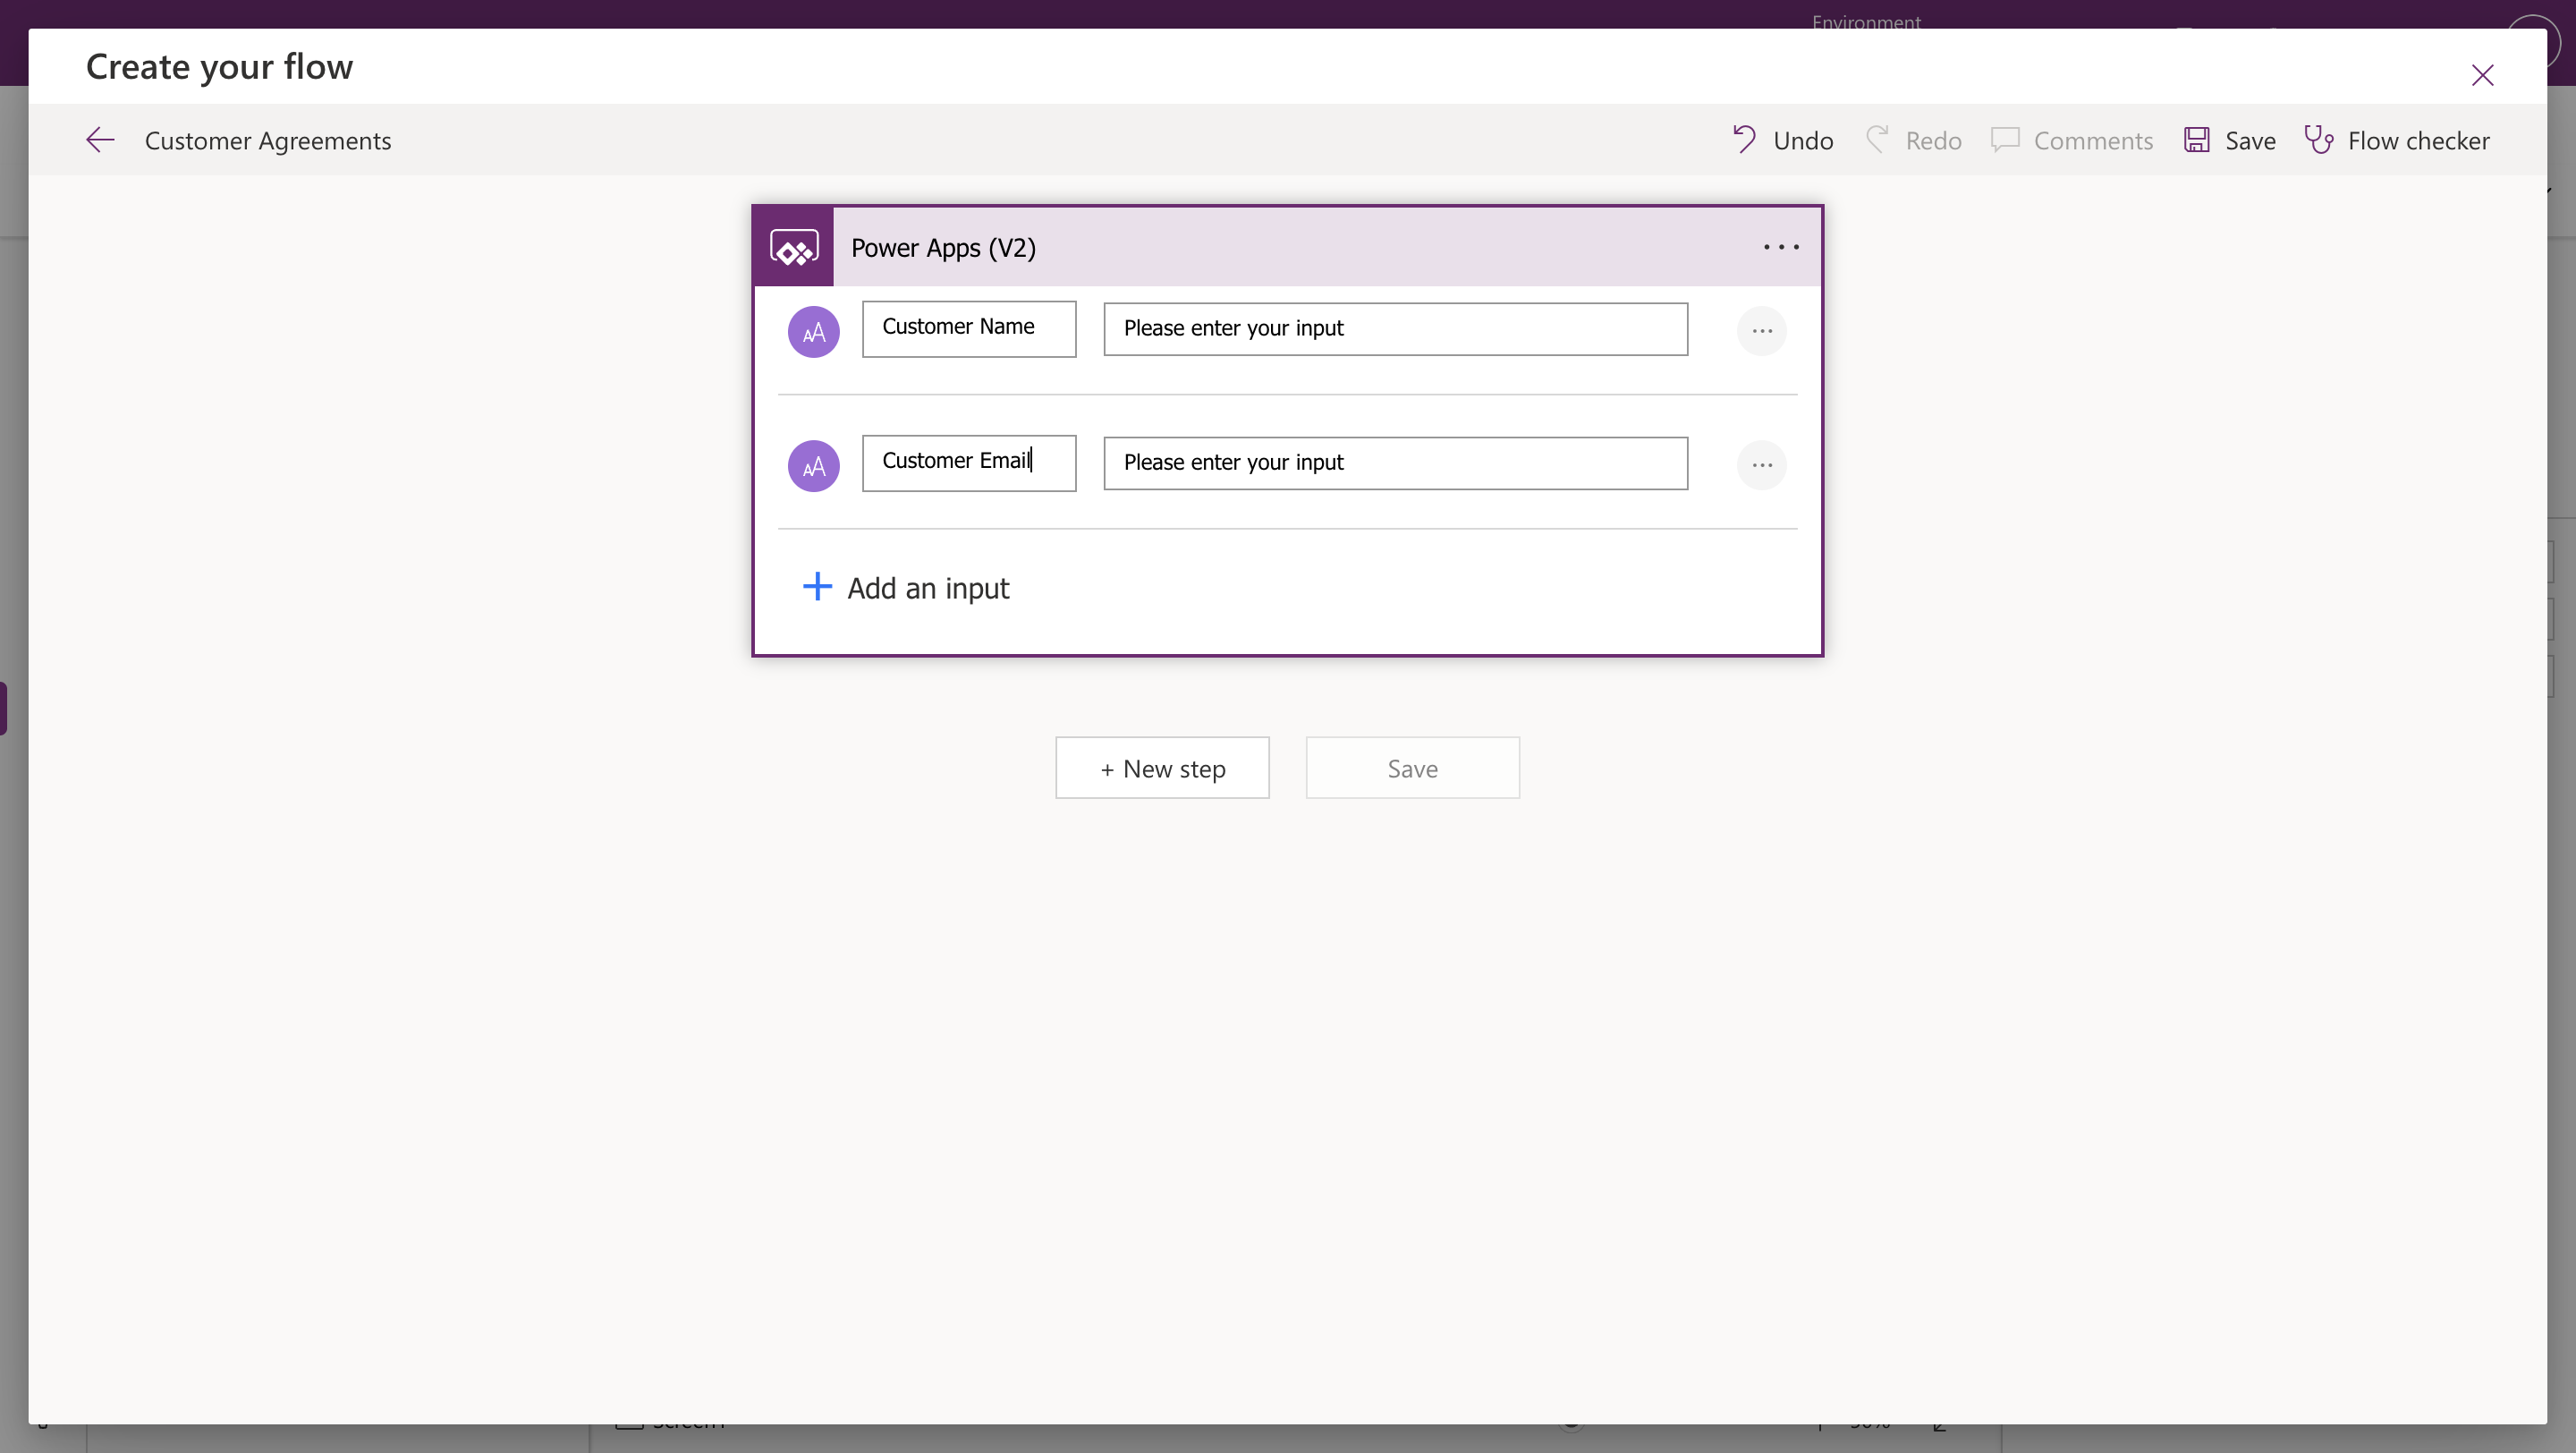Open the Power Apps (V2) ellipsis menu
Screen dimensions: 2576x1453
[1780, 247]
